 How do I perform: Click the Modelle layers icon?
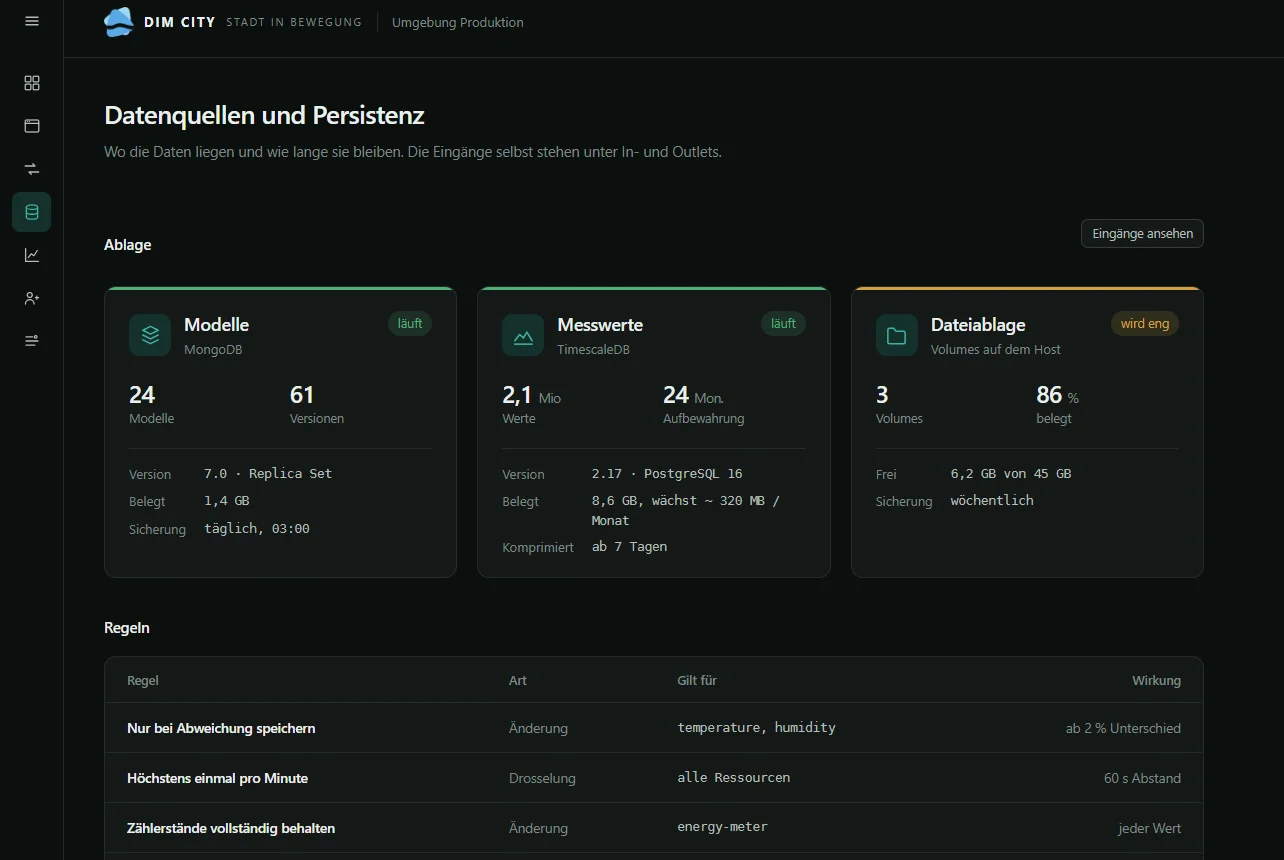point(150,335)
